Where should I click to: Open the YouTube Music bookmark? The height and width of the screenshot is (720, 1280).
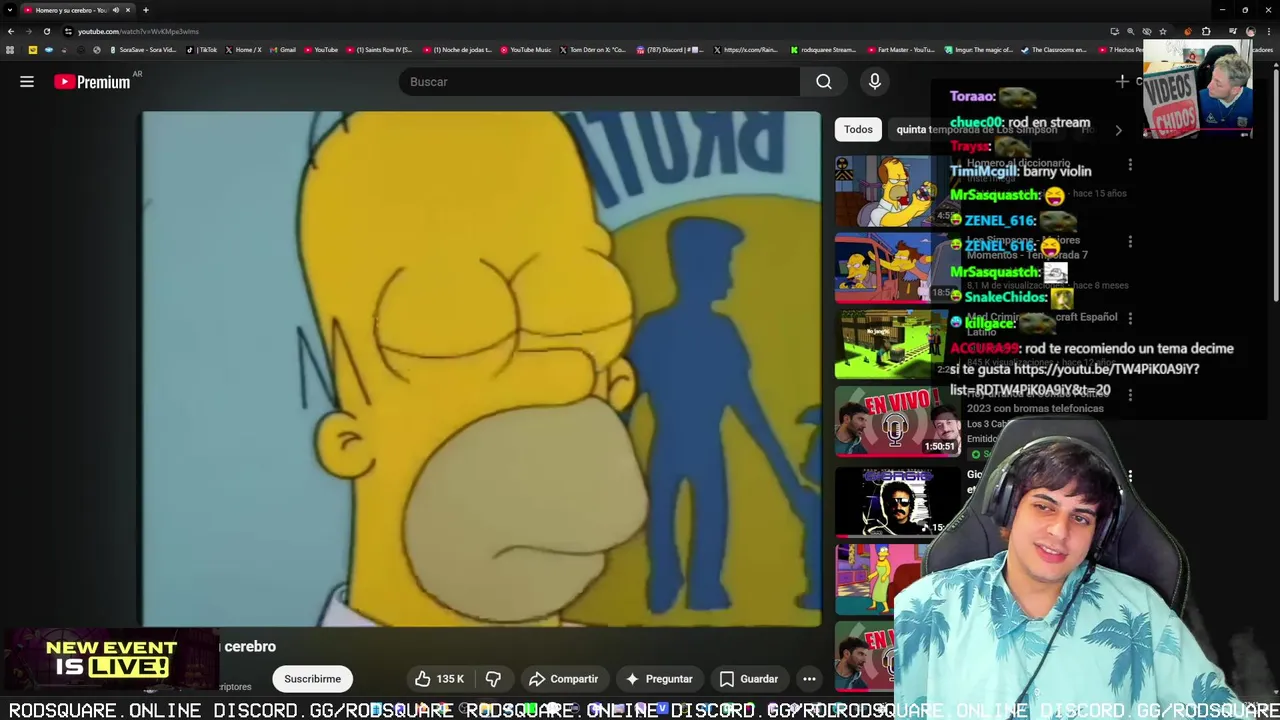pos(526,50)
